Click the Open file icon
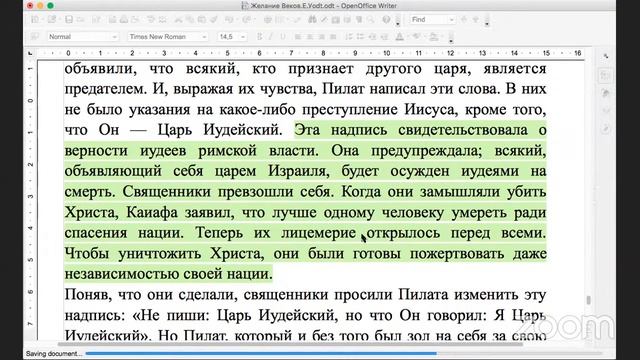The image size is (640, 360). (x=51, y=20)
